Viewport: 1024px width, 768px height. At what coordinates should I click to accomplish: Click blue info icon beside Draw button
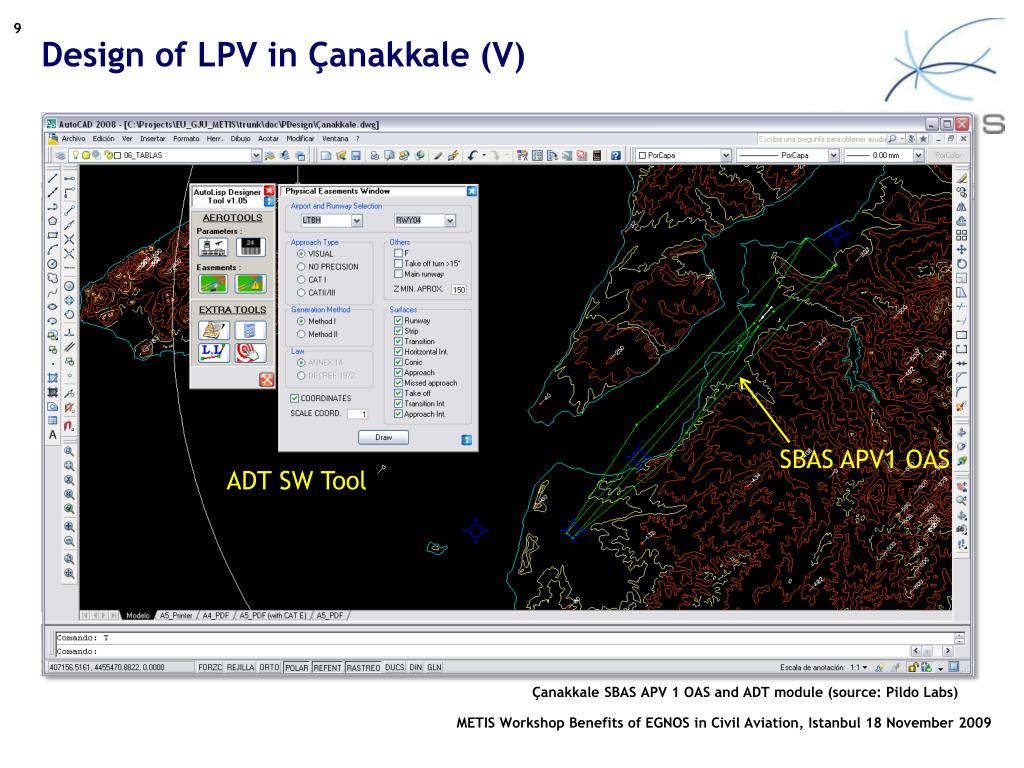click(466, 440)
